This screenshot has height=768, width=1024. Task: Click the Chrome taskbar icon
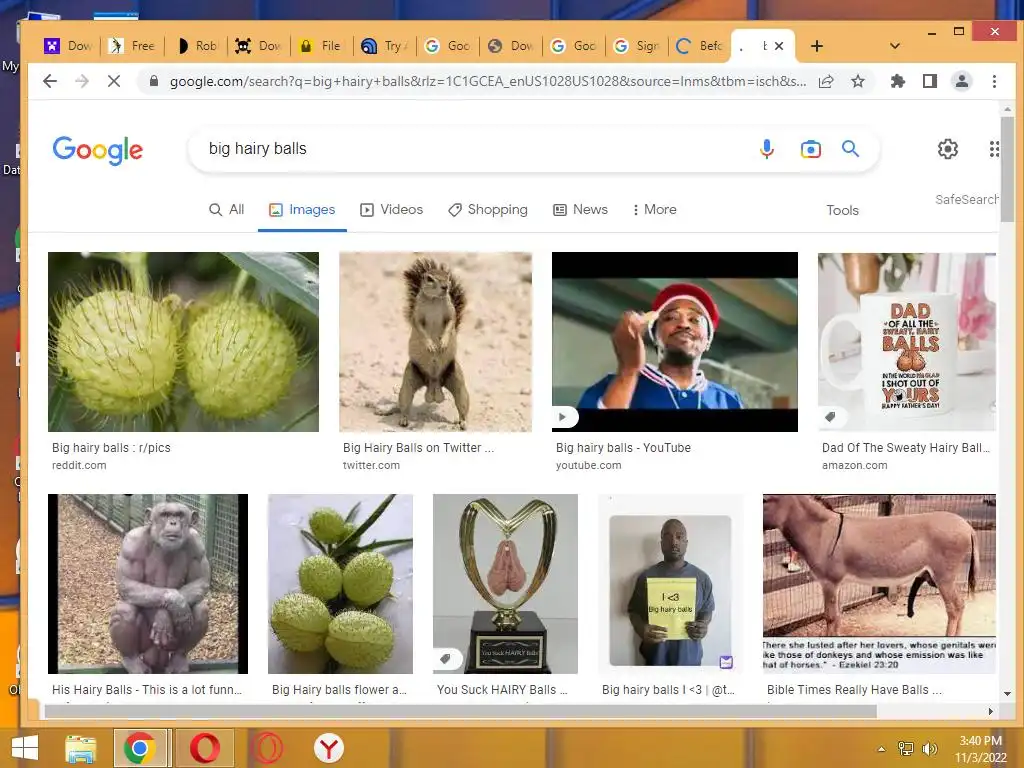139,748
